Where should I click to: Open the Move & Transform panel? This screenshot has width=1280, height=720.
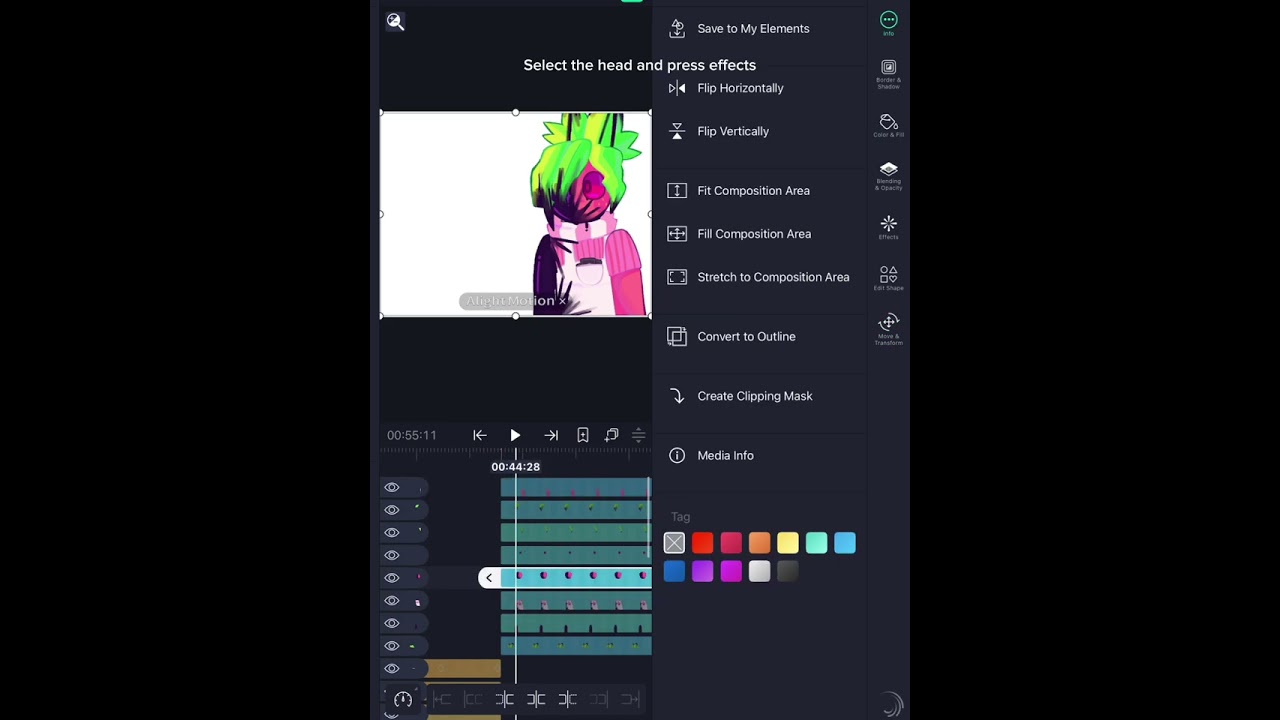coord(888,329)
